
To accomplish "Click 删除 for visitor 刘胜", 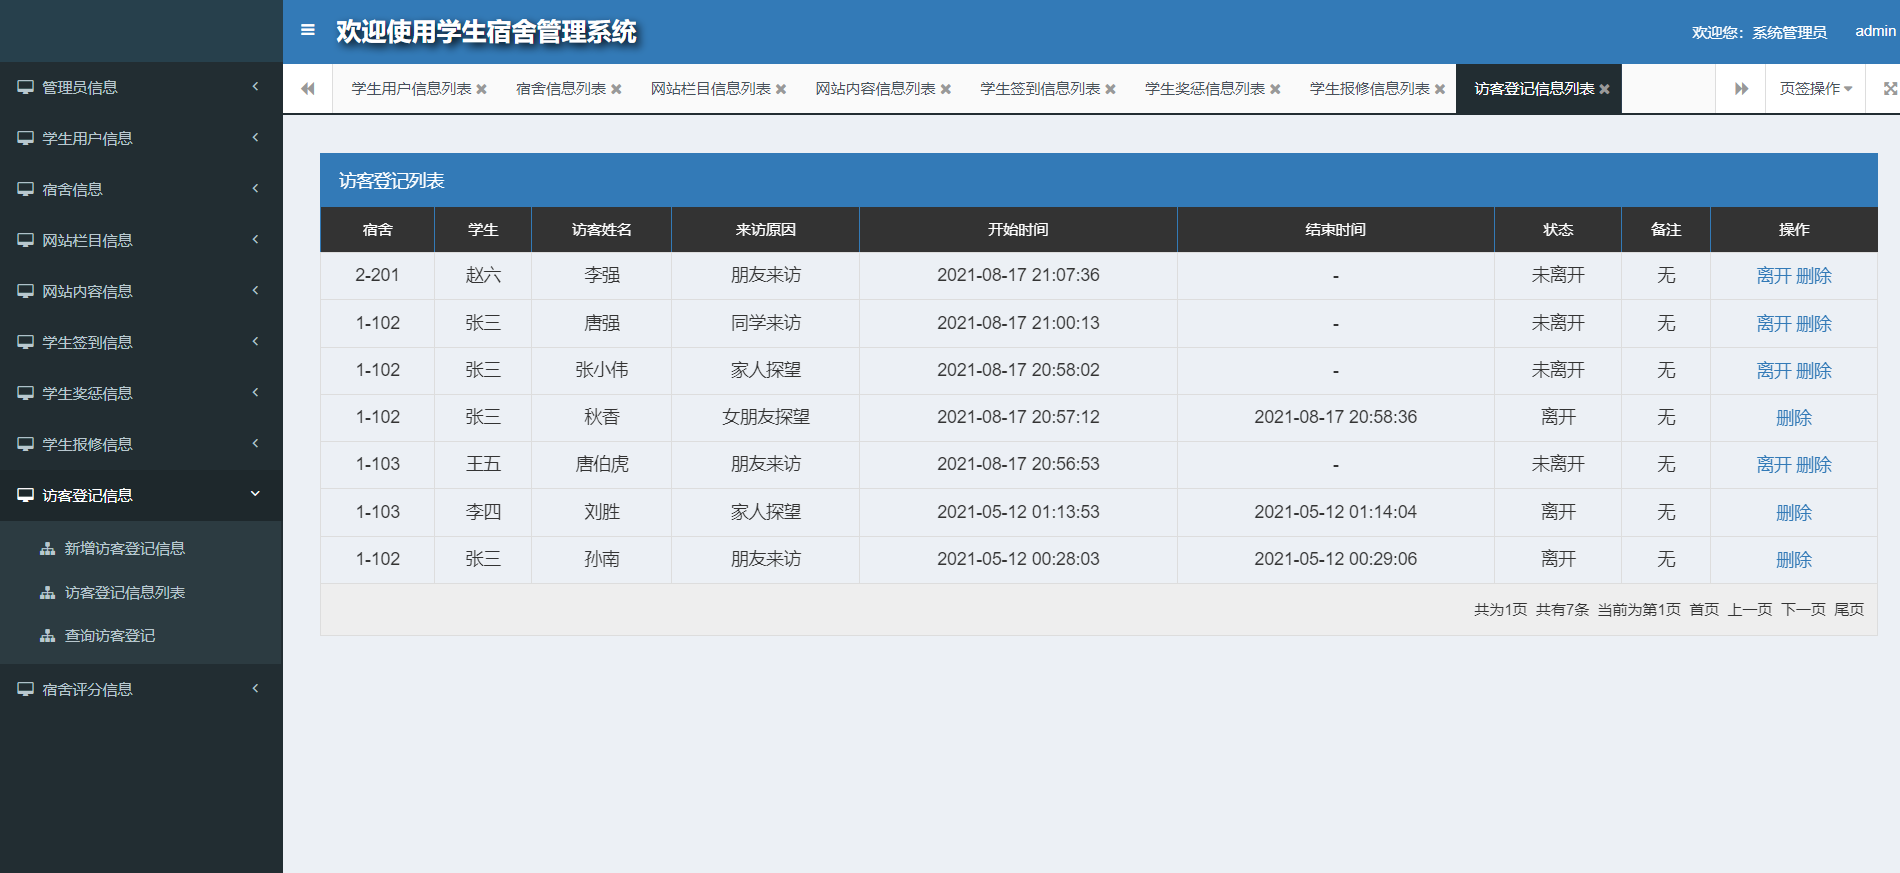I will pos(1794,513).
